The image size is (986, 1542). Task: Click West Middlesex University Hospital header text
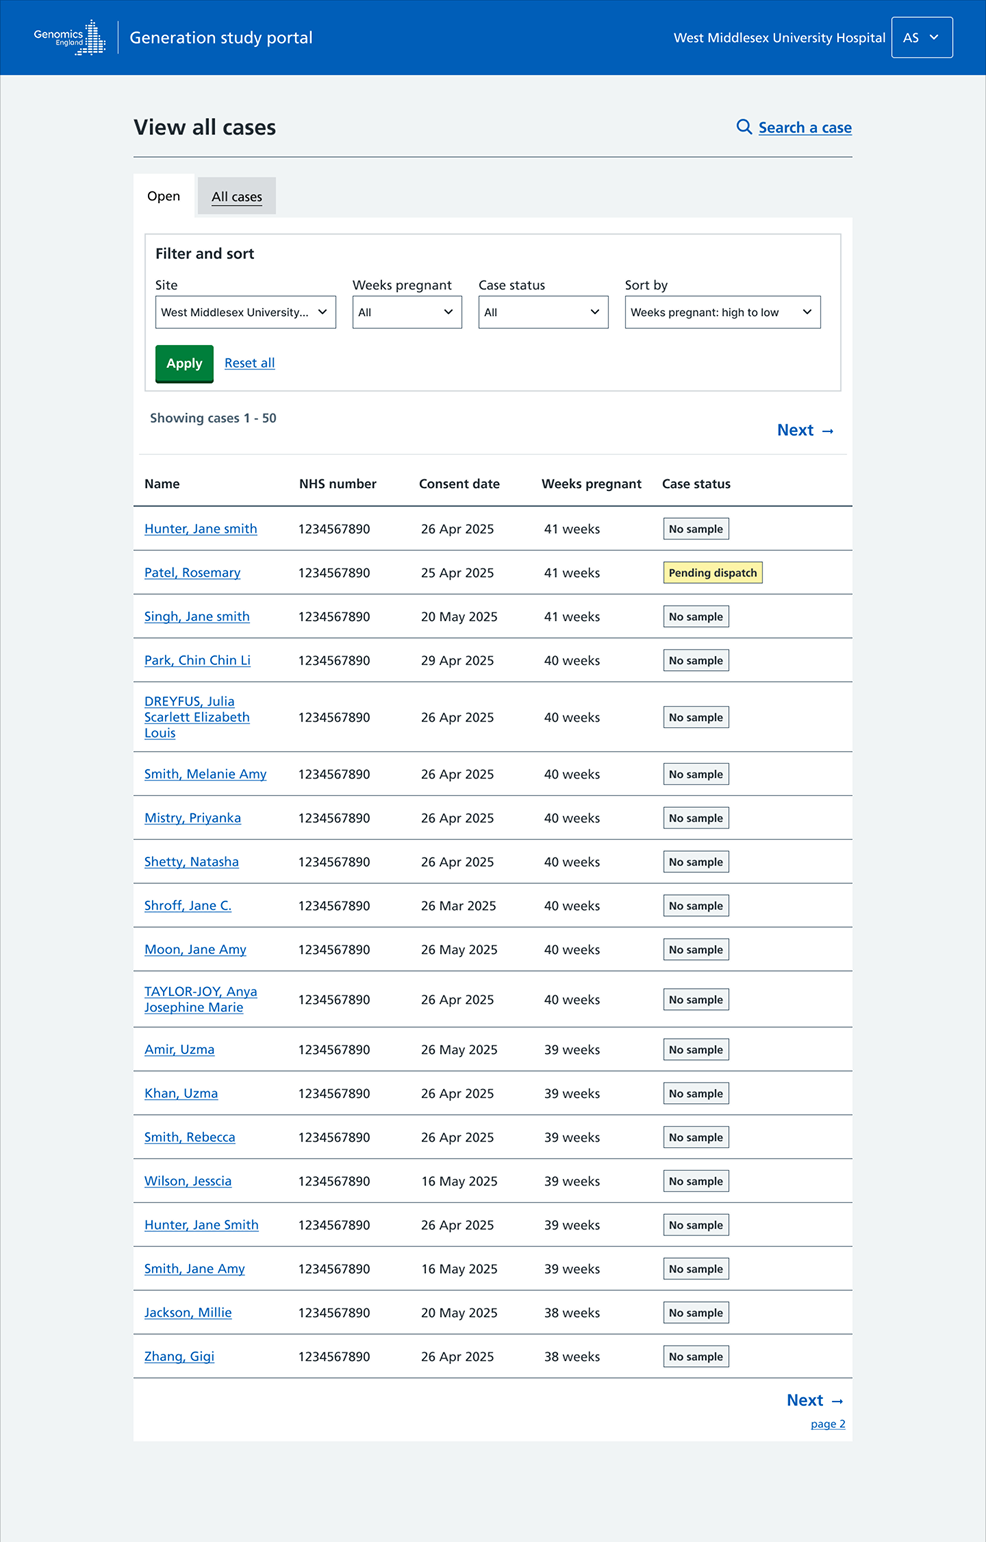click(779, 38)
